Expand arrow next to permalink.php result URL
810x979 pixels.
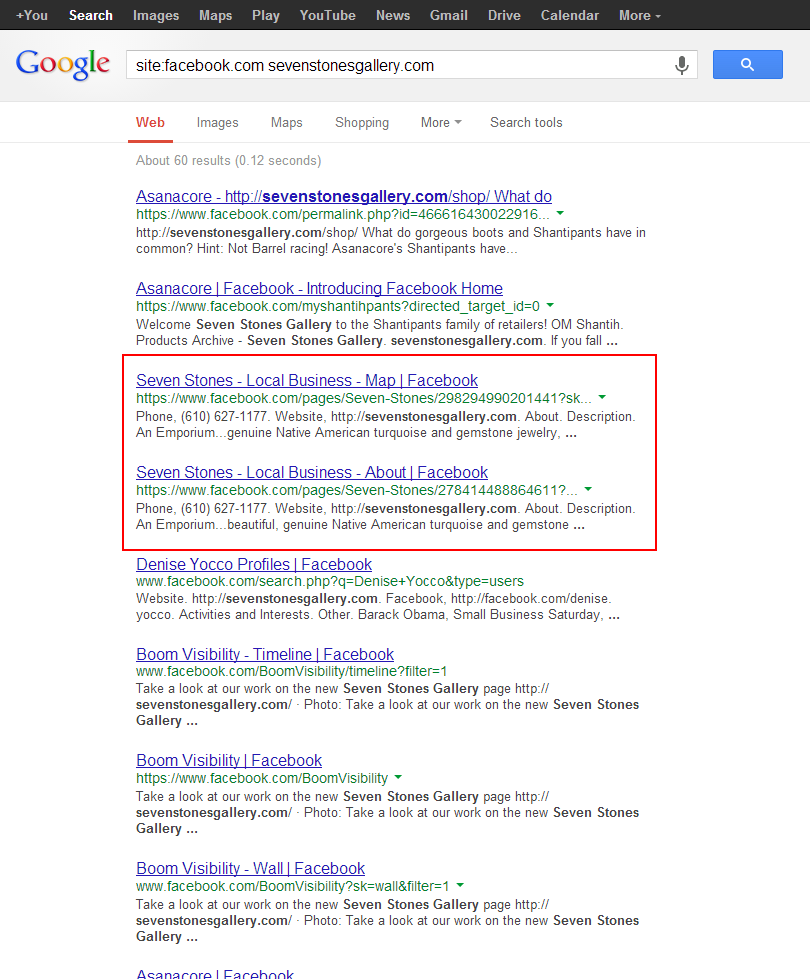pyautogui.click(x=560, y=214)
